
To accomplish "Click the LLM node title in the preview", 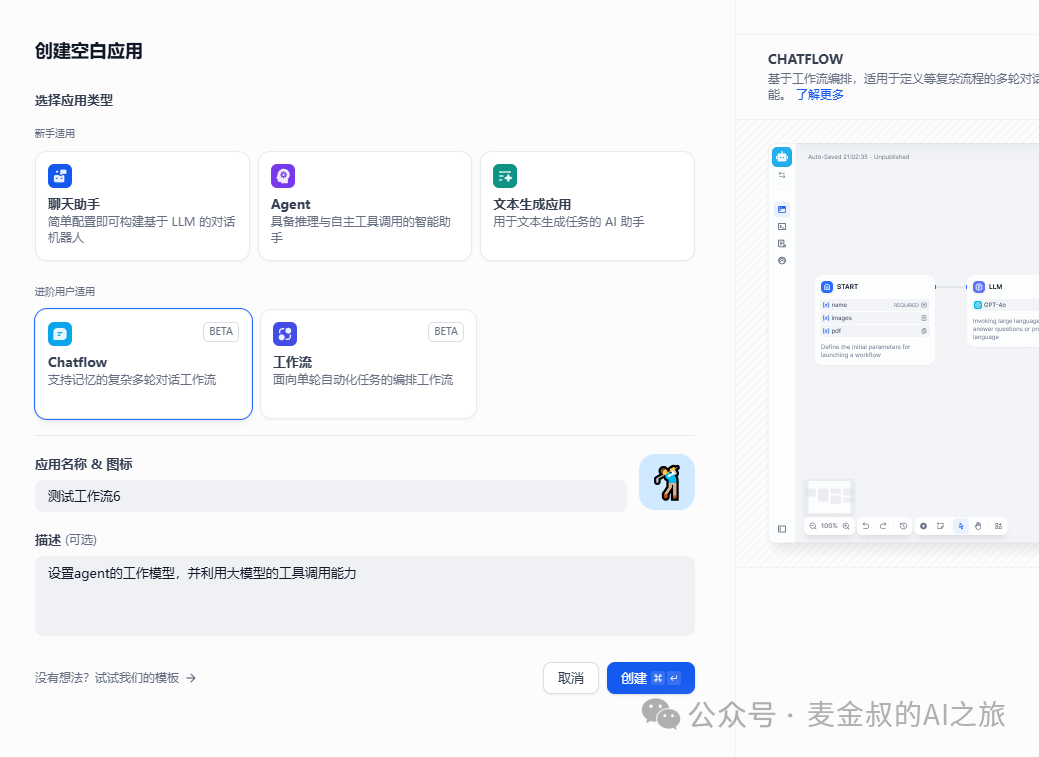I will click(x=995, y=287).
